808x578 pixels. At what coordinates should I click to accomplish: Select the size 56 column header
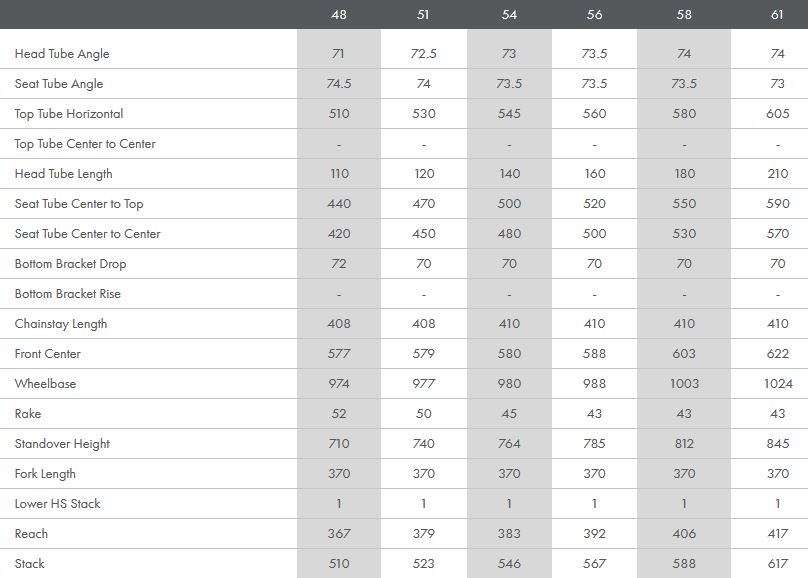[x=594, y=15]
